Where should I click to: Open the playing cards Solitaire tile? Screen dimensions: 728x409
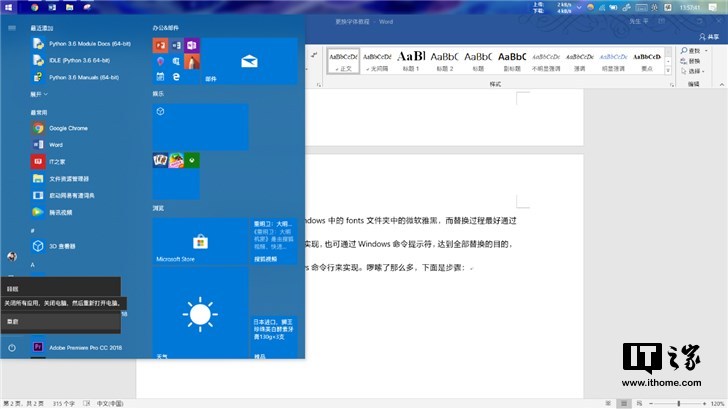pos(160,160)
